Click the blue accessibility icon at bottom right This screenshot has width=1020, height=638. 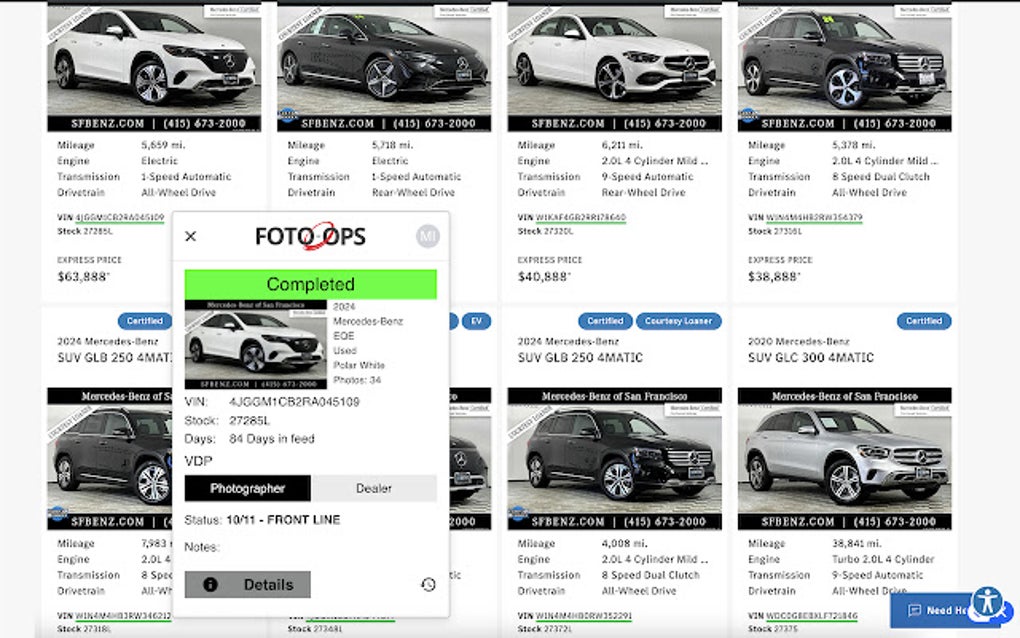(x=989, y=600)
